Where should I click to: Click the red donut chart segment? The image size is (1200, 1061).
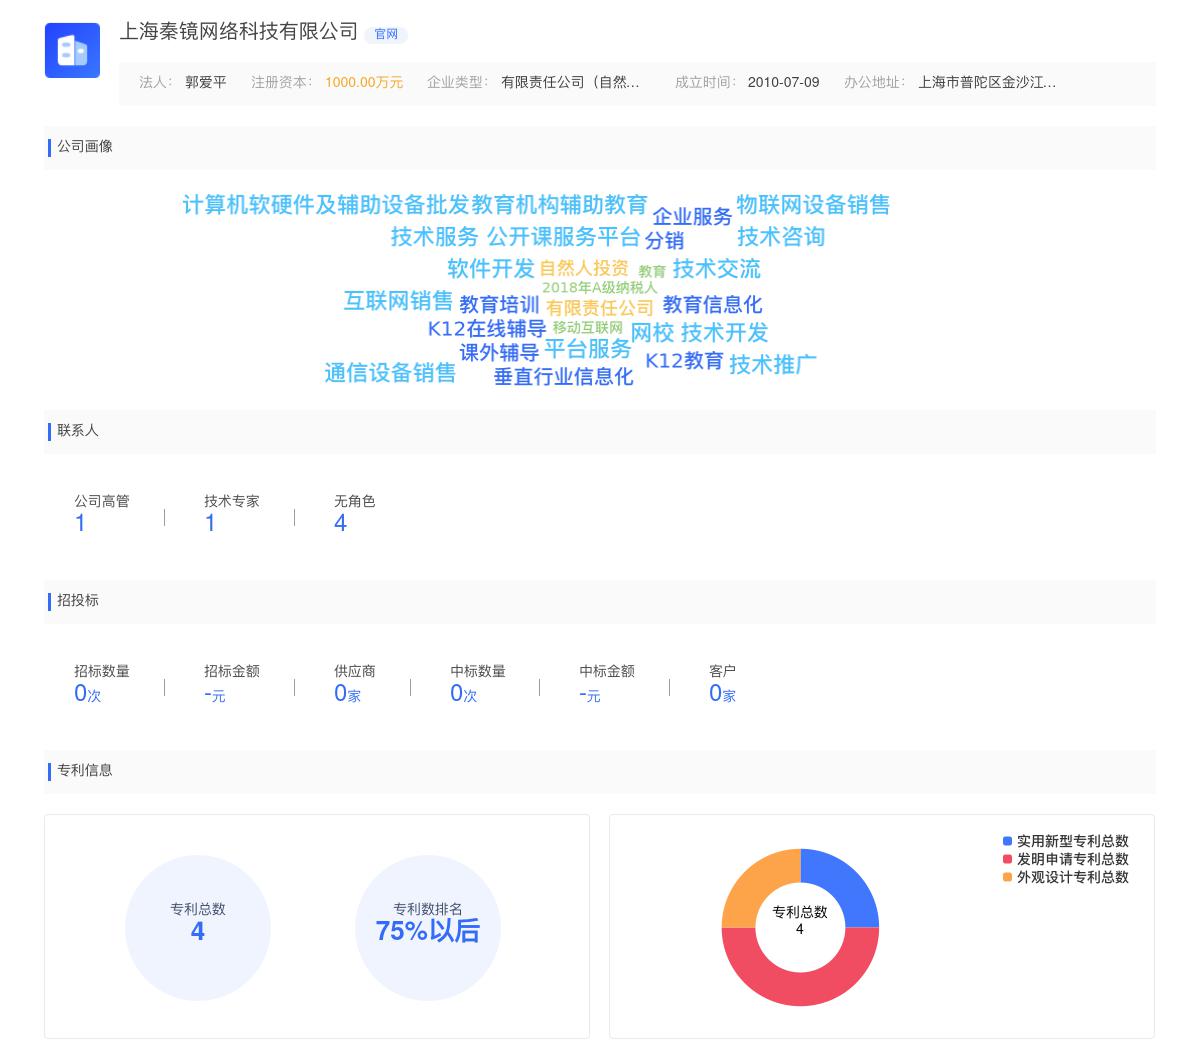pyautogui.click(x=800, y=987)
